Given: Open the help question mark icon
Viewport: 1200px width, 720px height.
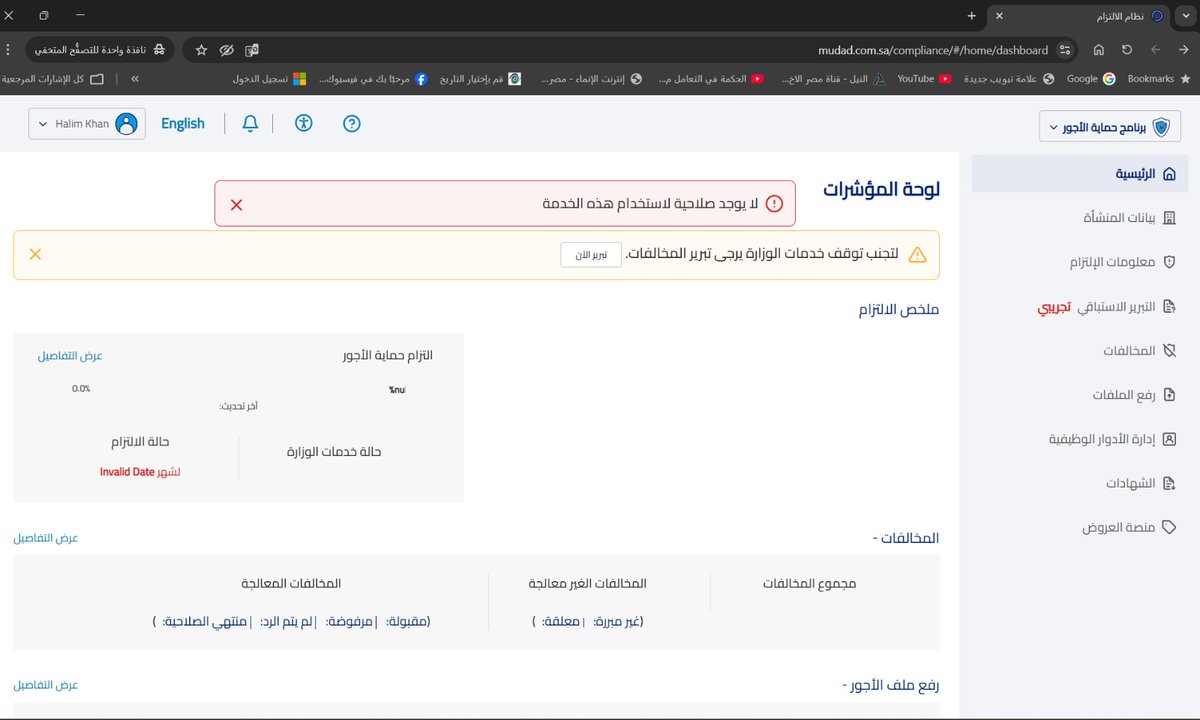Looking at the screenshot, I should pos(351,123).
